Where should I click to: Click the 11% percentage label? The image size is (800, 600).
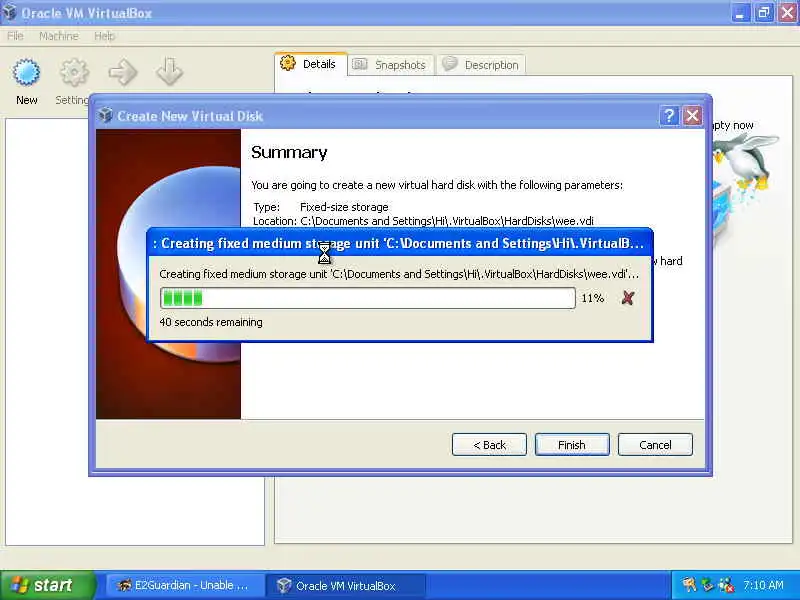click(592, 298)
